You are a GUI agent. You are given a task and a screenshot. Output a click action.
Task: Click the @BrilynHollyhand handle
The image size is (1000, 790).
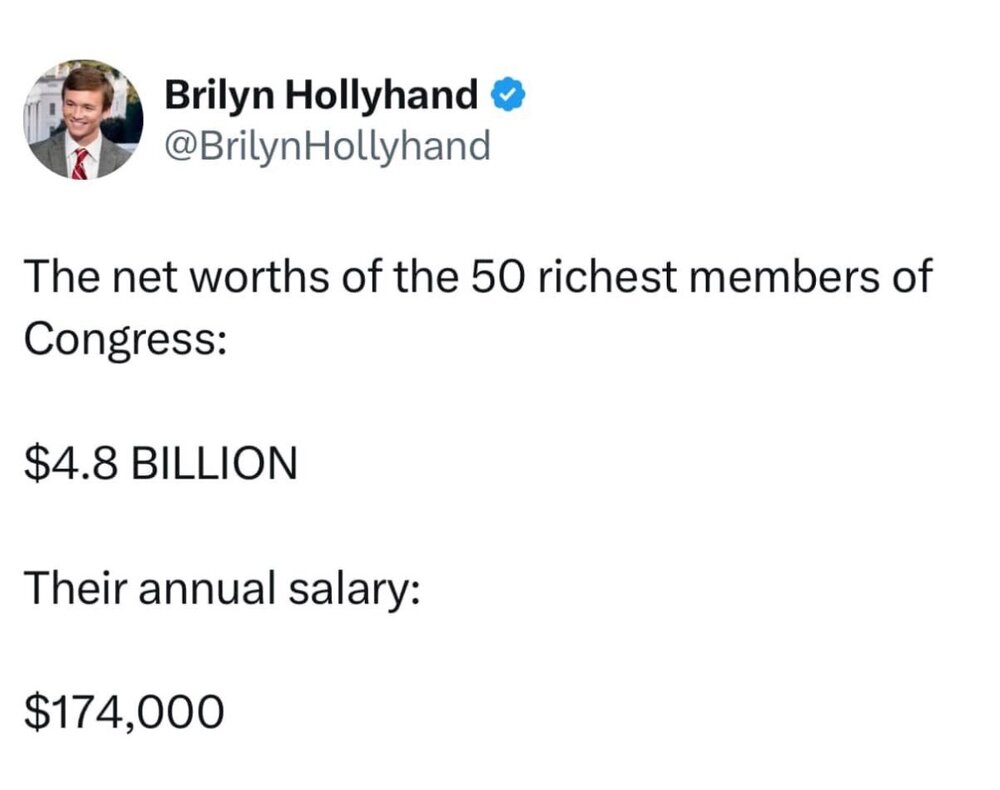tap(327, 146)
